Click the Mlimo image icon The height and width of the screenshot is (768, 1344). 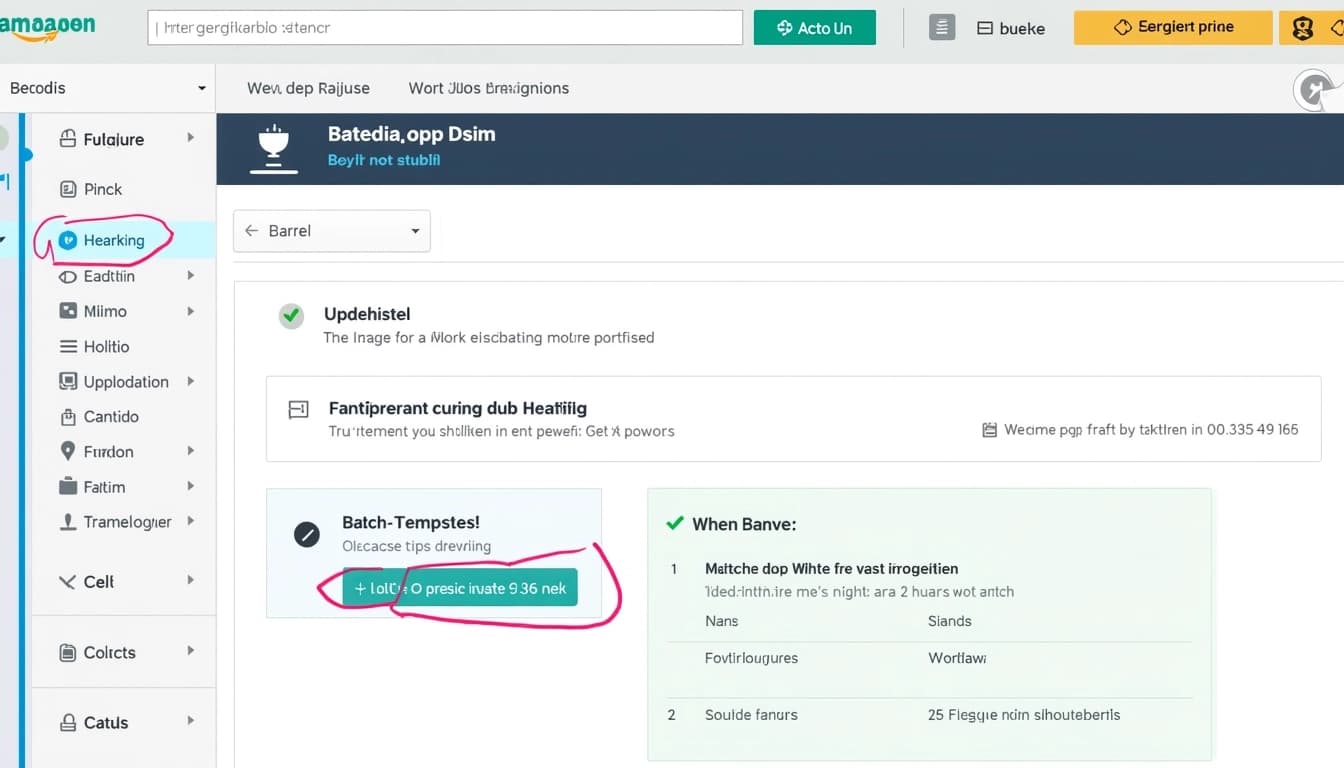[x=68, y=311]
